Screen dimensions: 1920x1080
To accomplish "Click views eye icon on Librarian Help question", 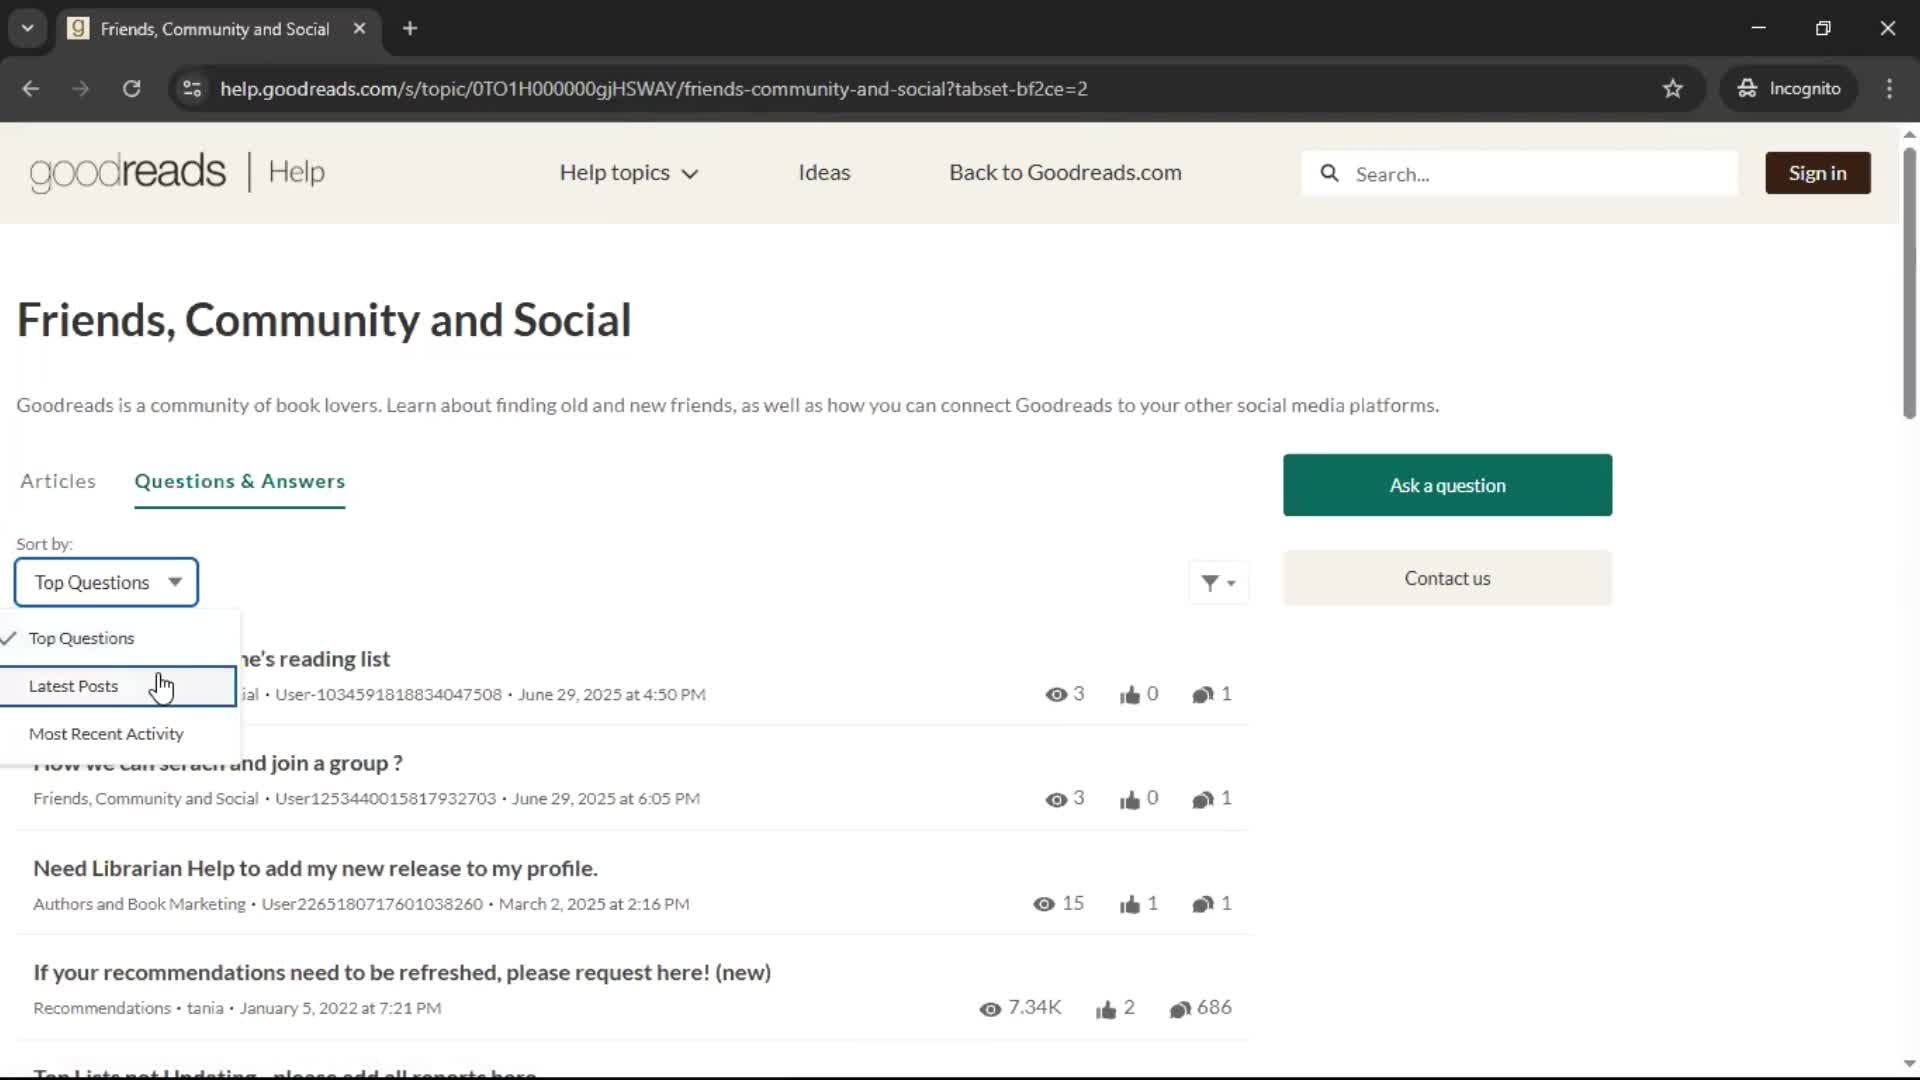I will point(1043,905).
